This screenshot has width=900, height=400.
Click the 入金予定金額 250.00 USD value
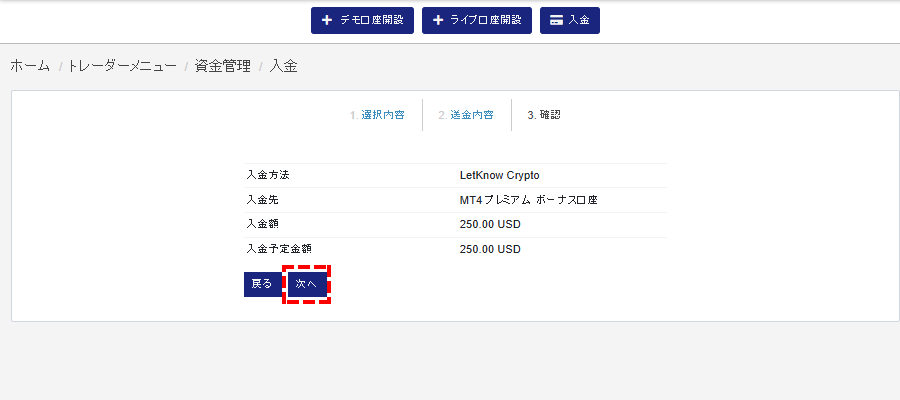pyautogui.click(x=490, y=250)
